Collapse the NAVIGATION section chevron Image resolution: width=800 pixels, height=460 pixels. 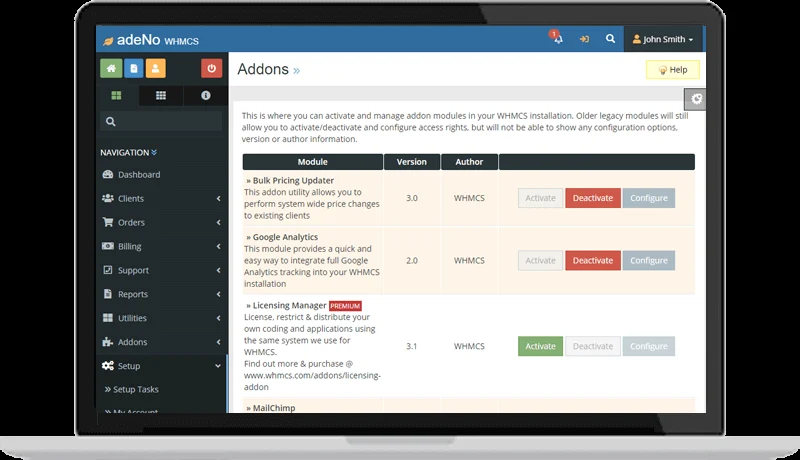click(x=154, y=152)
